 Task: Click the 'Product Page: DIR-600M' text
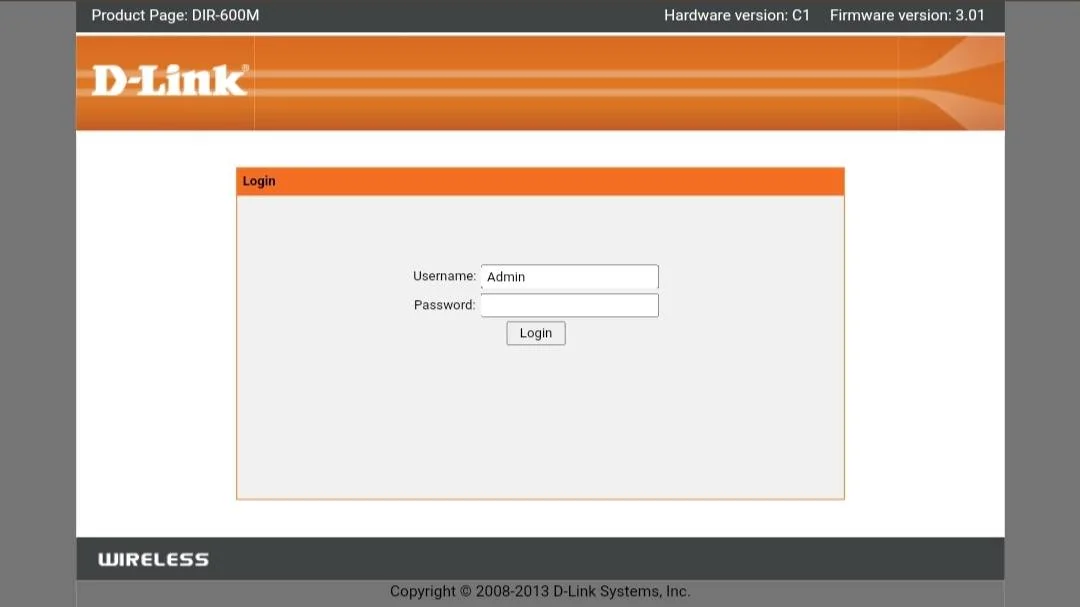(x=176, y=15)
